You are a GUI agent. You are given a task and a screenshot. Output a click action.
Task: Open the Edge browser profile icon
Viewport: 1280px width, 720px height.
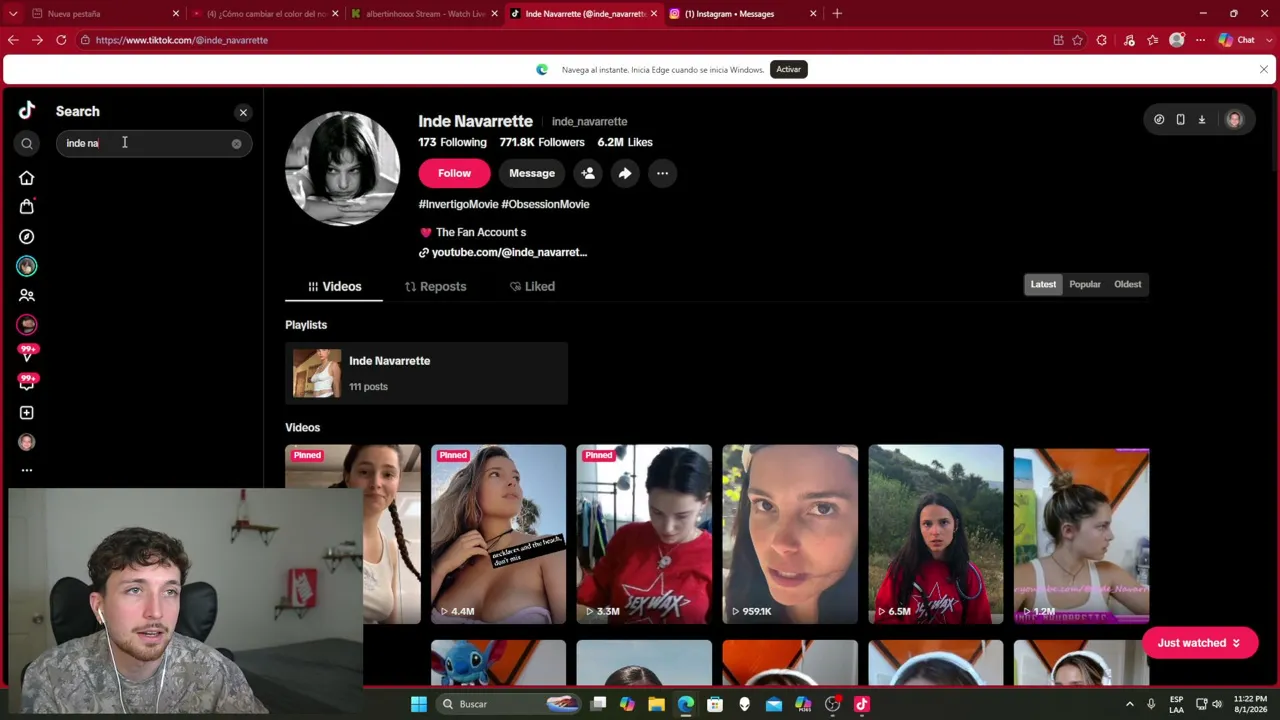pyautogui.click(x=1177, y=40)
